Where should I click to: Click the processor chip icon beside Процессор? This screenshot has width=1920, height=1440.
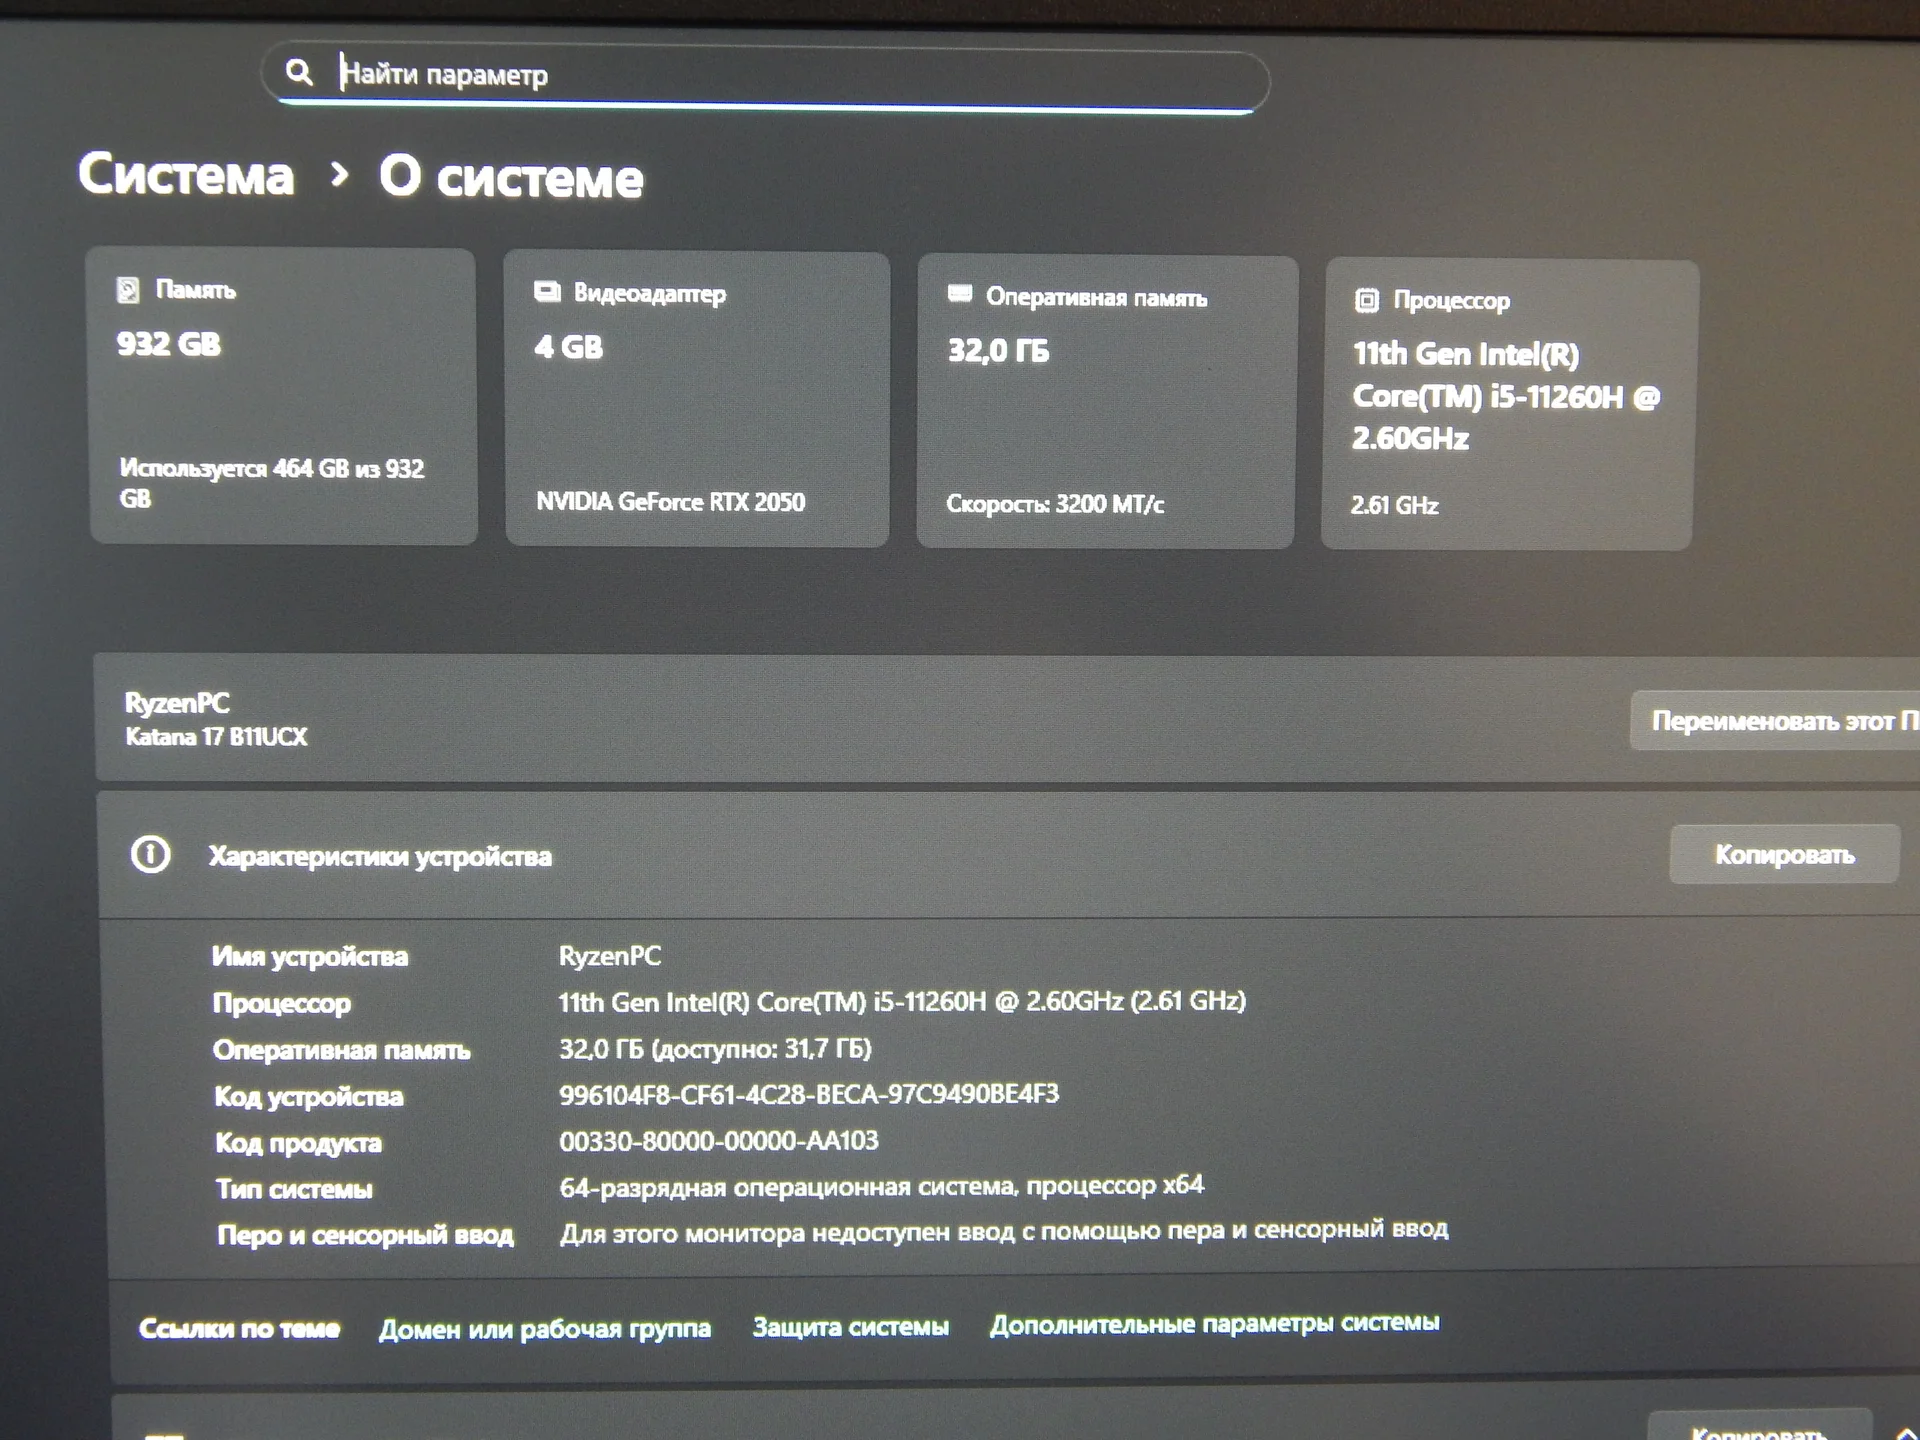tap(1366, 300)
